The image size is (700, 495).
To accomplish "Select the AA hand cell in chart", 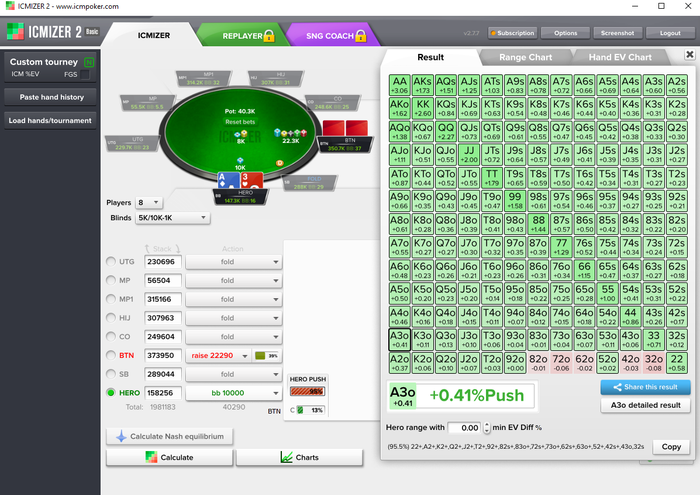I will (400, 85).
